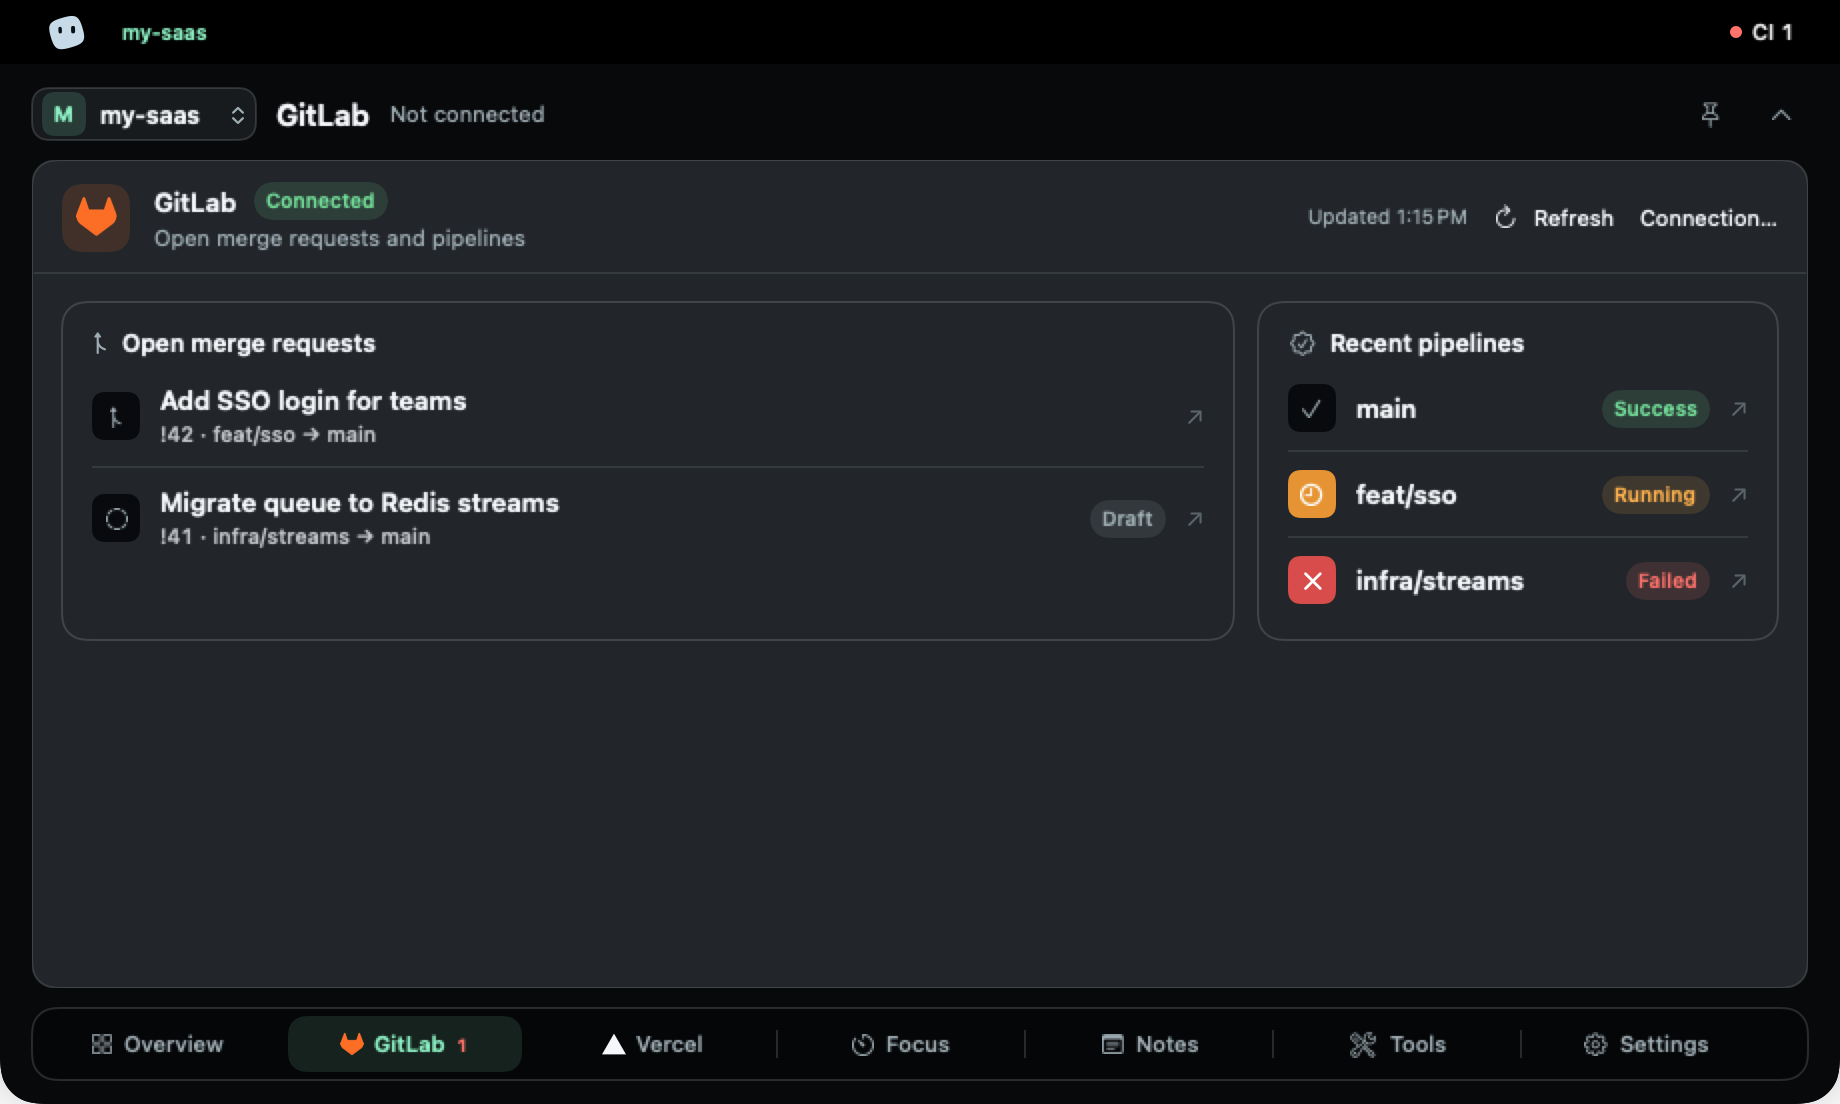
Task: Click the Updated 1:15 PM timestamp
Action: [x=1387, y=217]
